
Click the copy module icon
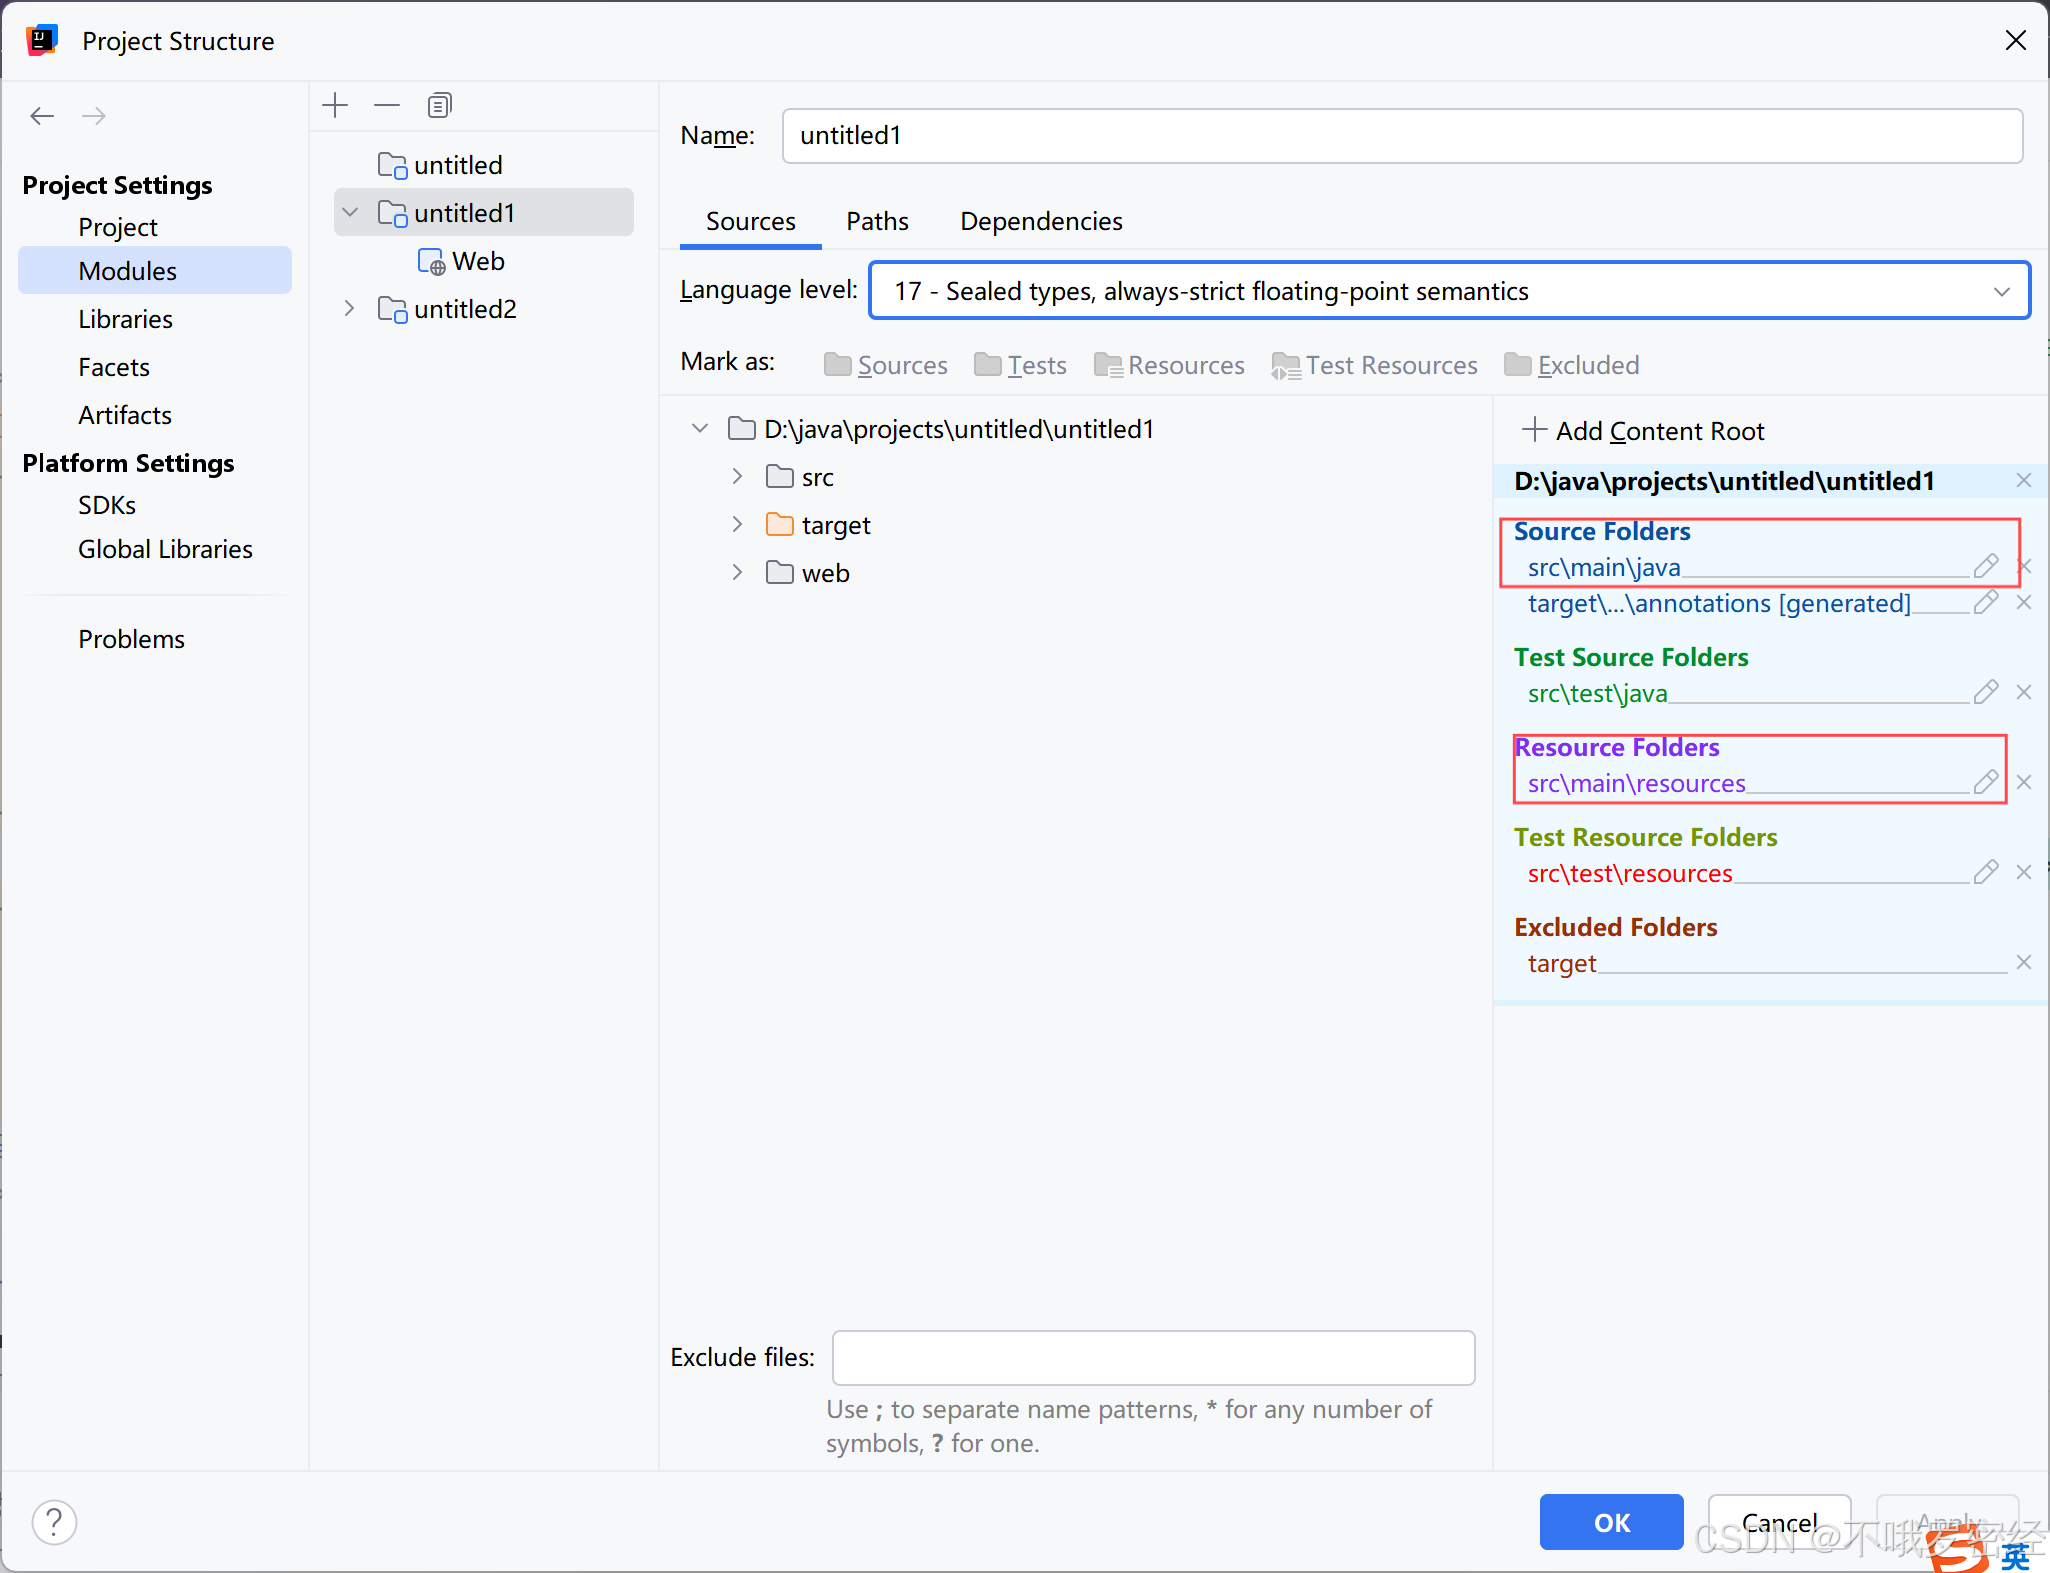439,105
